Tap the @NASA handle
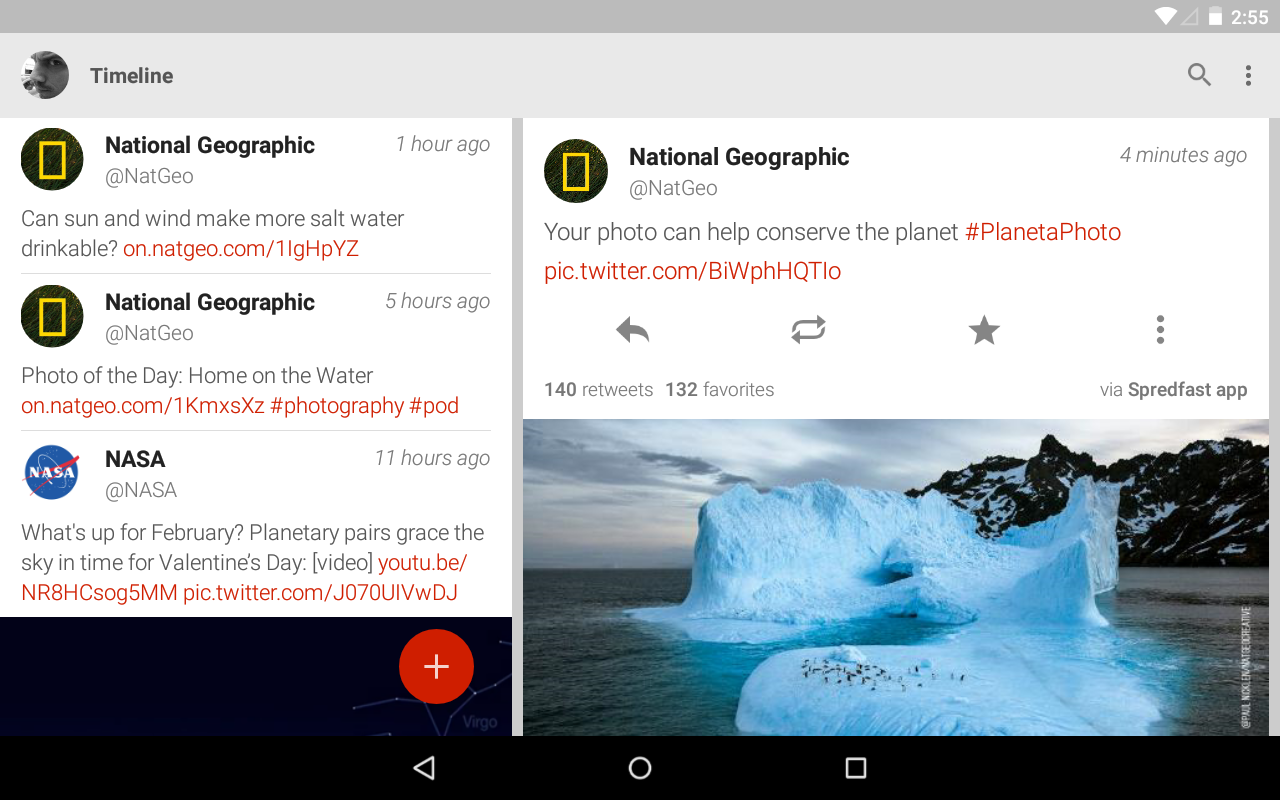Screen dimensions: 1280x800 tap(141, 490)
